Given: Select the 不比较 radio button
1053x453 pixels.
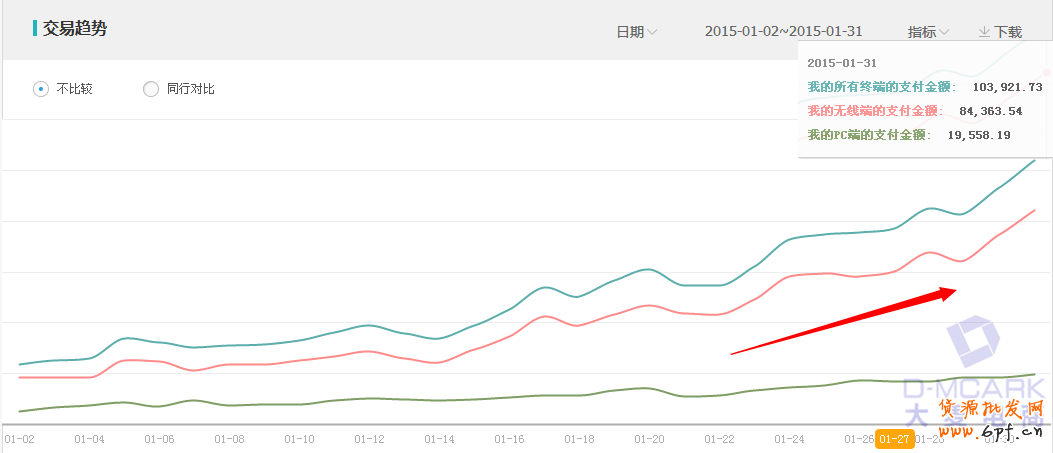Looking at the screenshot, I should coord(41,89).
